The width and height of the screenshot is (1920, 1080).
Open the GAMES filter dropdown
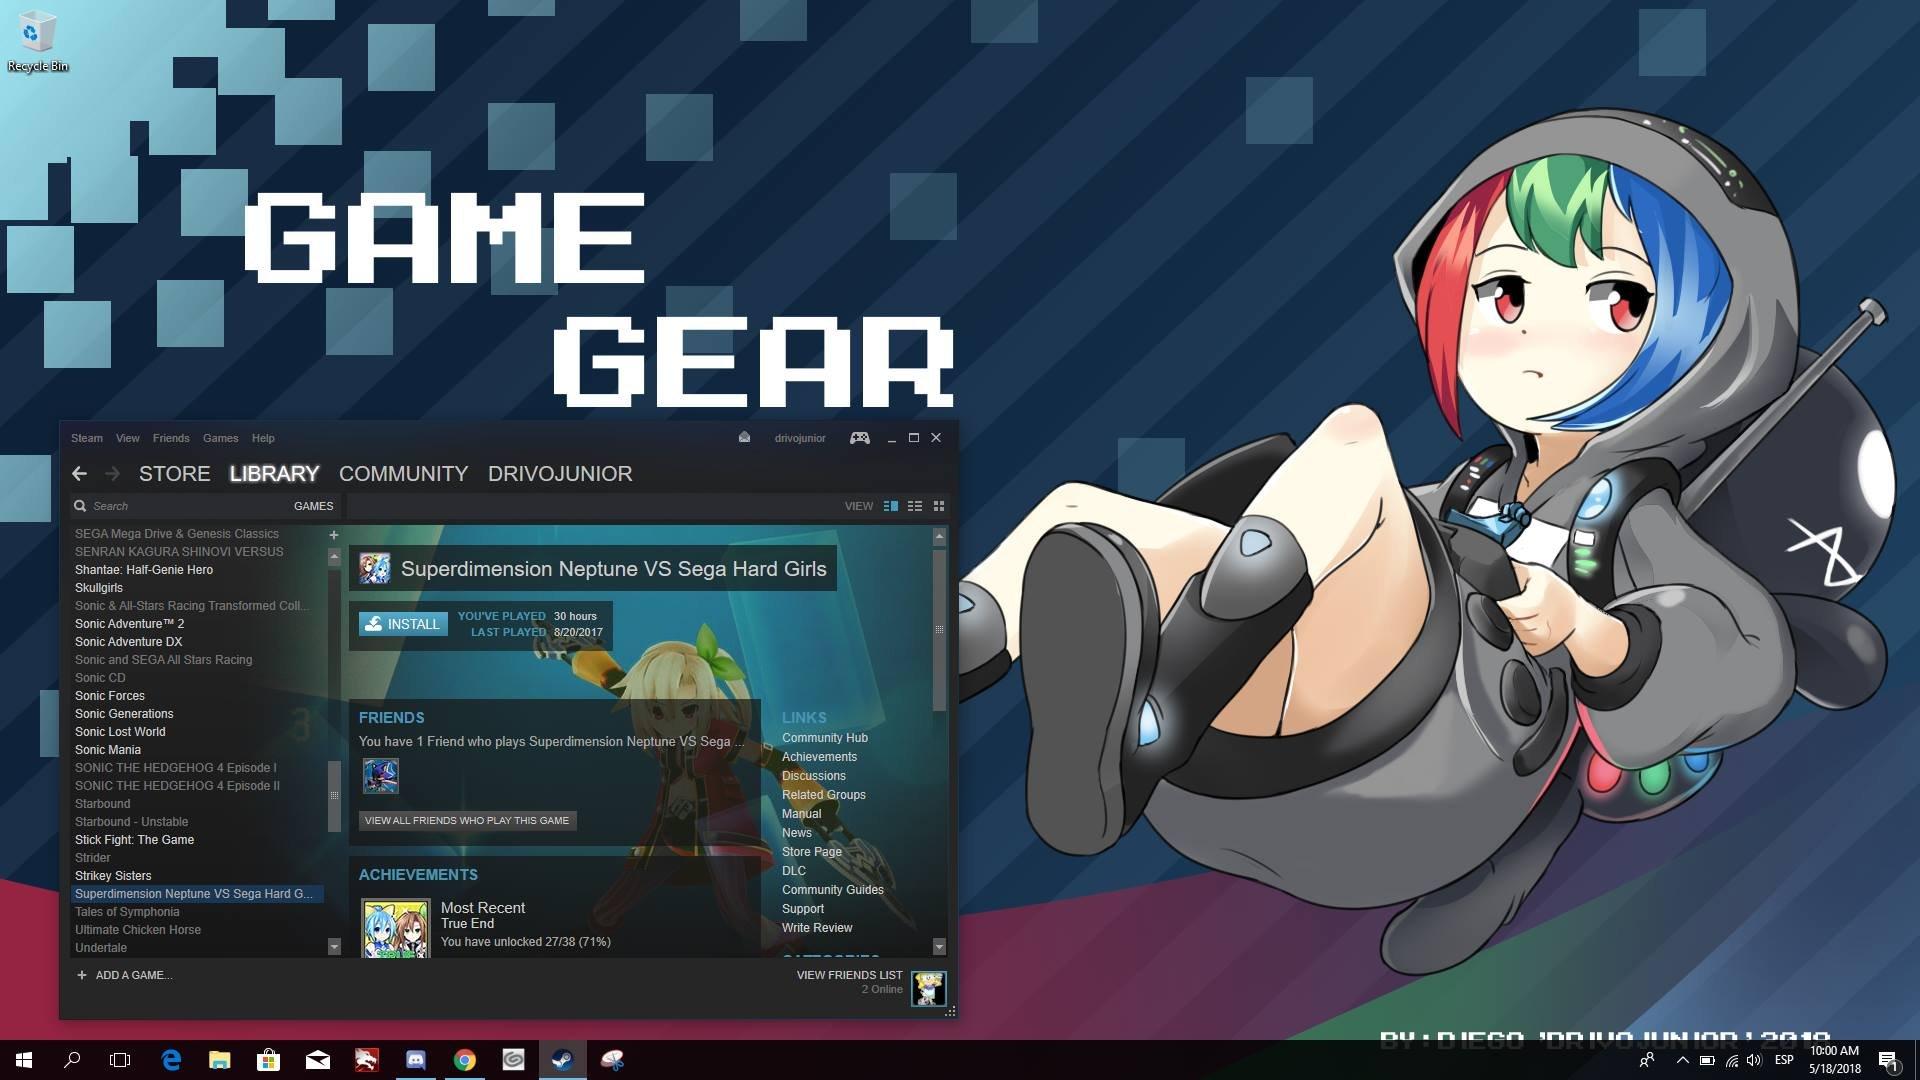click(313, 506)
